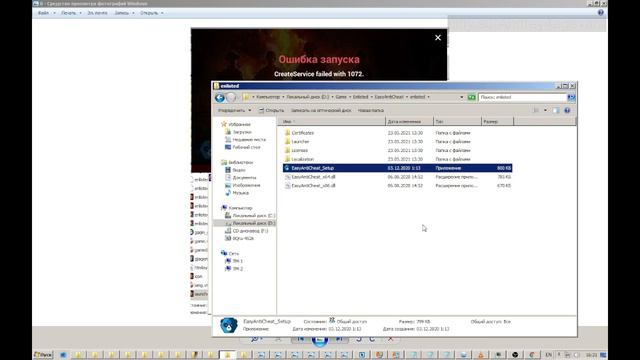Open the Упорядочить dropdown in Explorer toolbar
Screen dimensions: 640x360
tap(234, 110)
